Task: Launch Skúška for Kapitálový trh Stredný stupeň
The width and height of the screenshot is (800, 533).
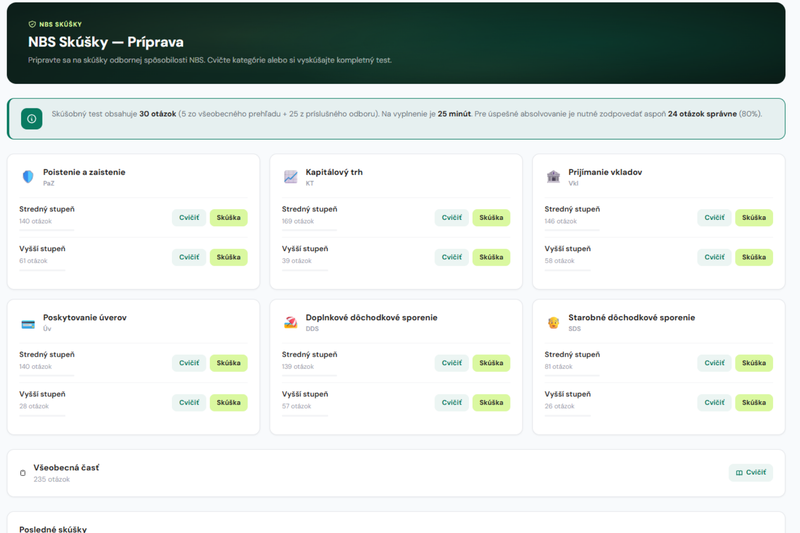Action: tap(491, 217)
